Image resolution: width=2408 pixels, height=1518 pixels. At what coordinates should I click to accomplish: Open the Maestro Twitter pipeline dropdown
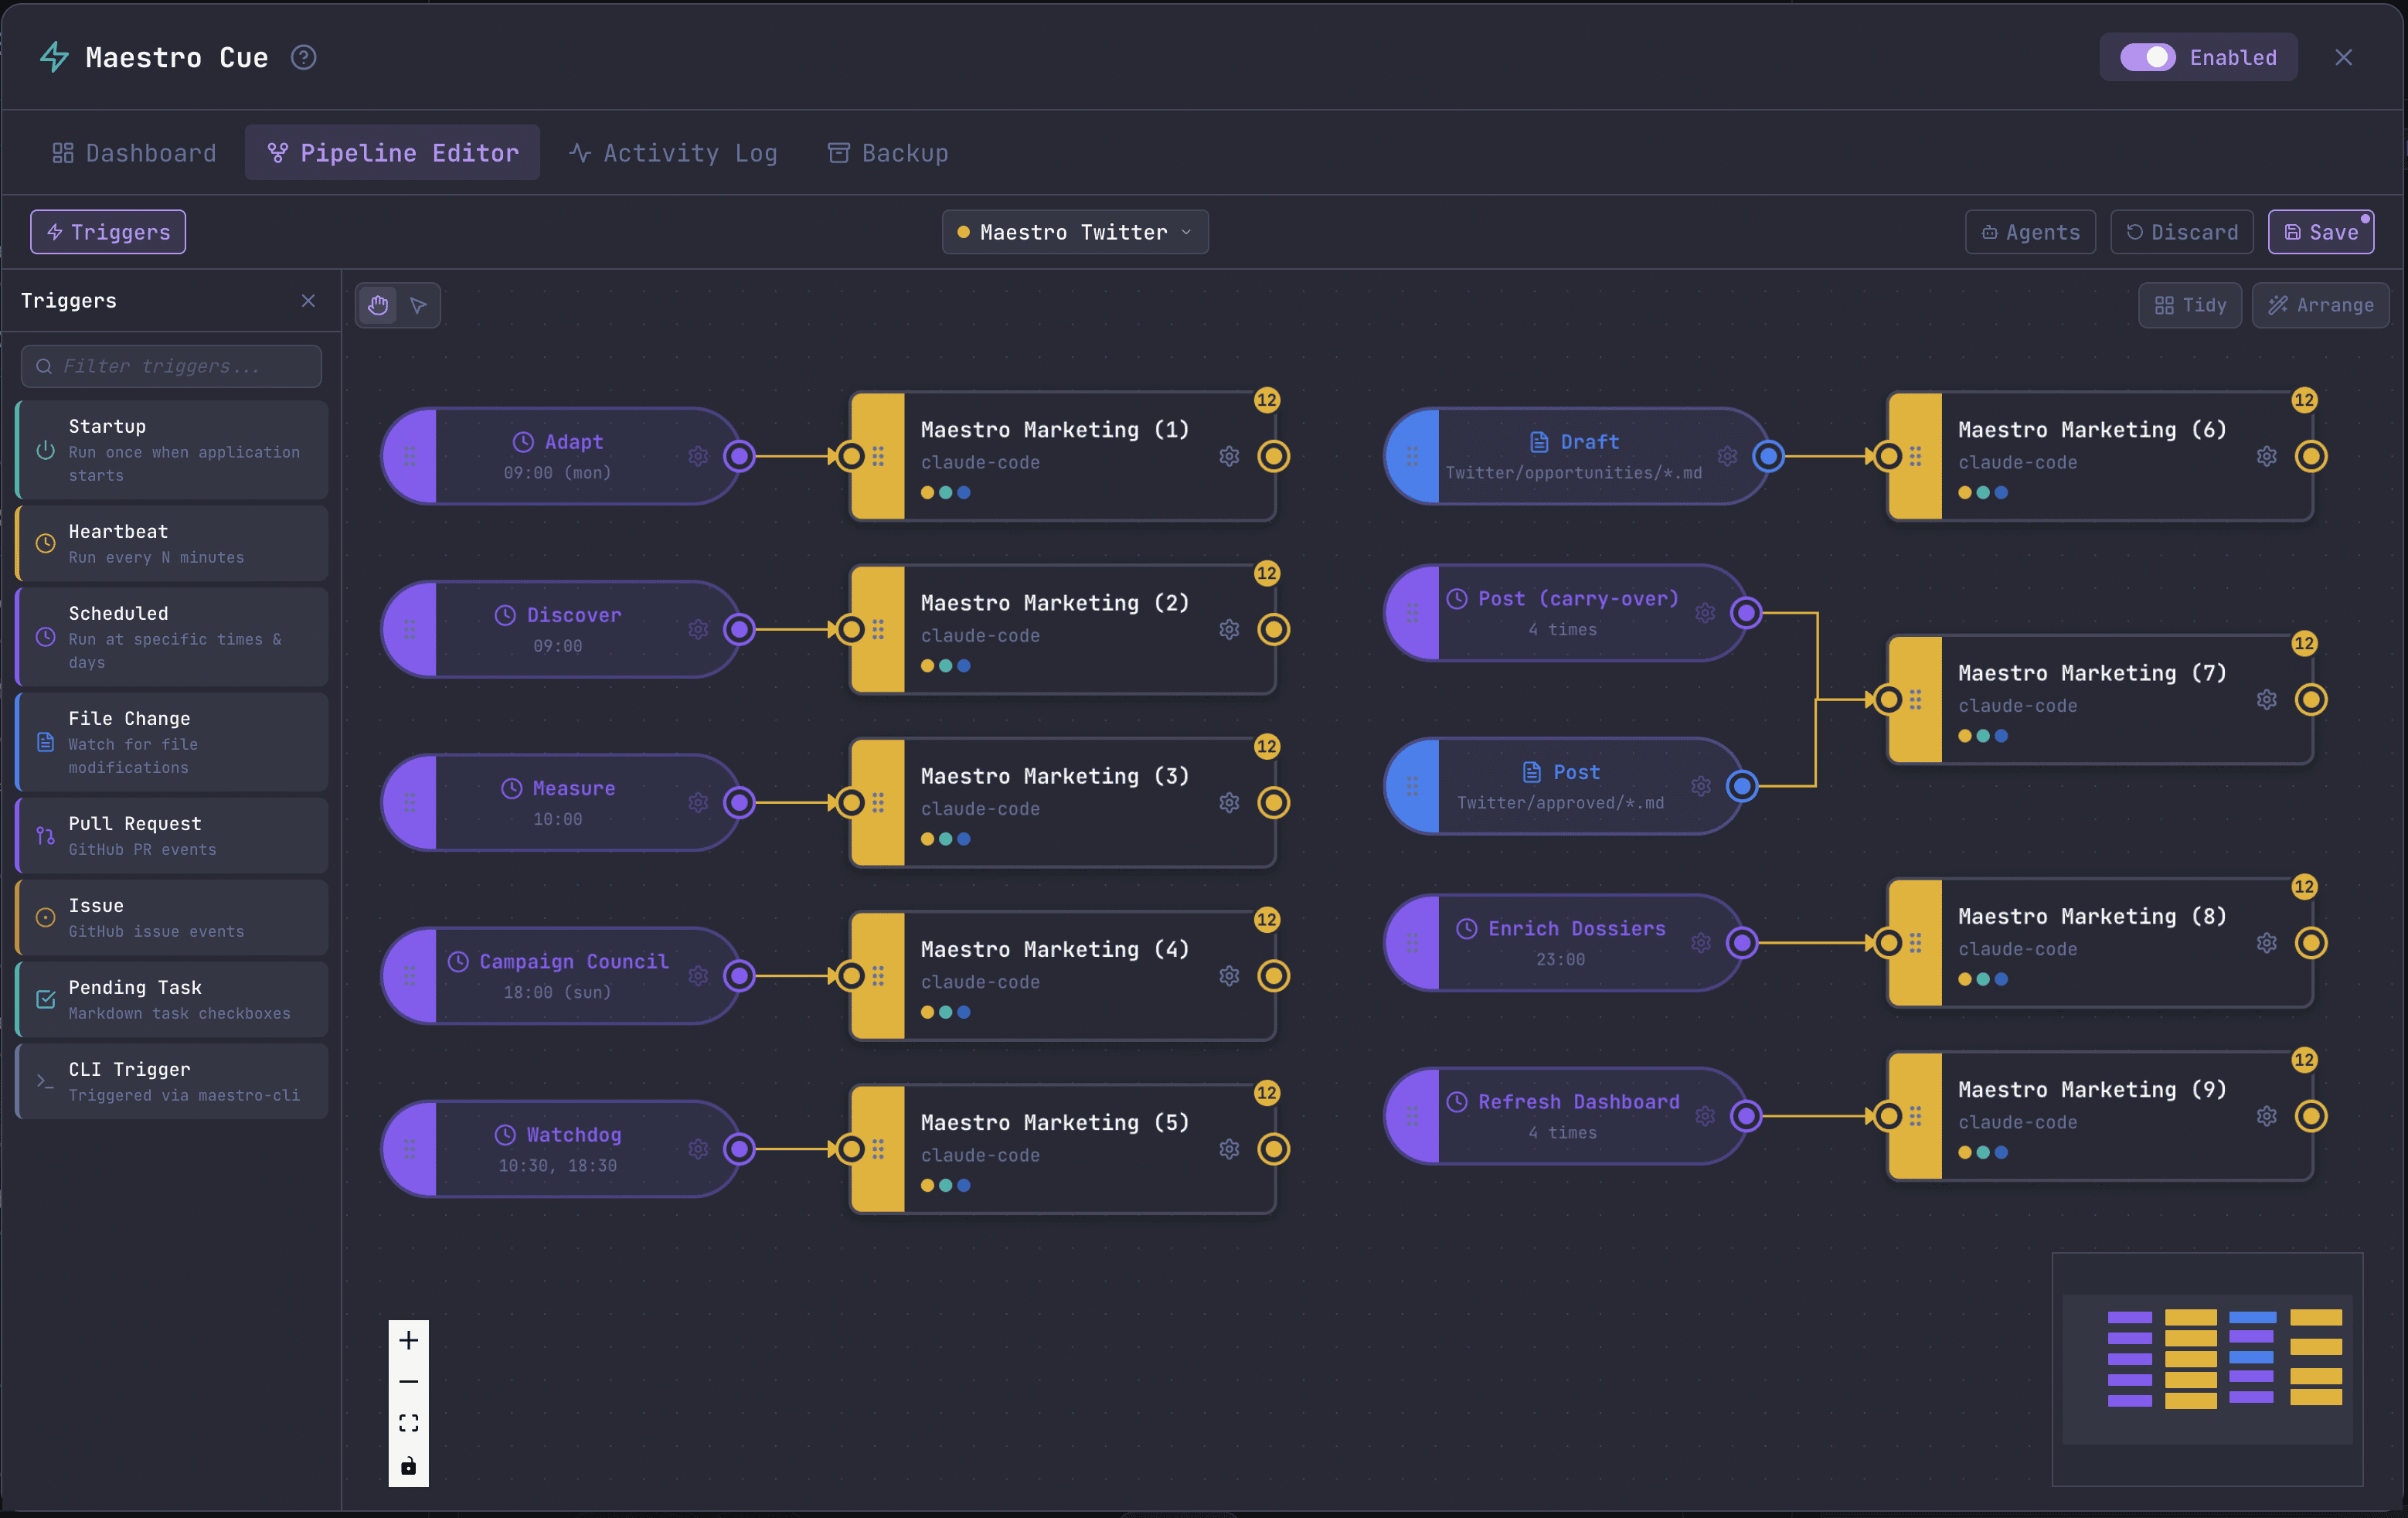[x=1075, y=232]
